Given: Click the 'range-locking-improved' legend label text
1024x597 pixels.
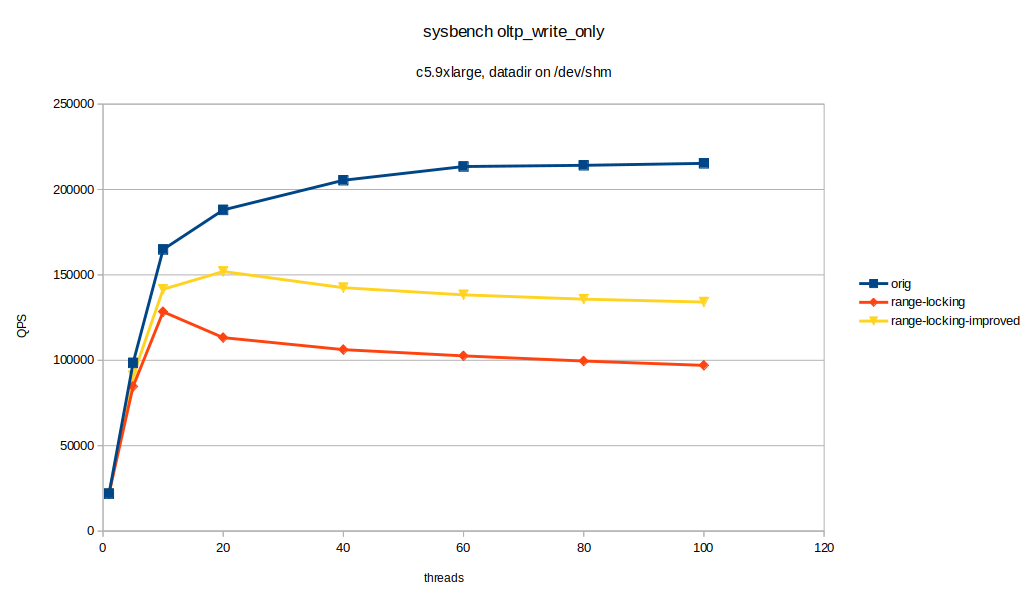Looking at the screenshot, I should [x=954, y=321].
